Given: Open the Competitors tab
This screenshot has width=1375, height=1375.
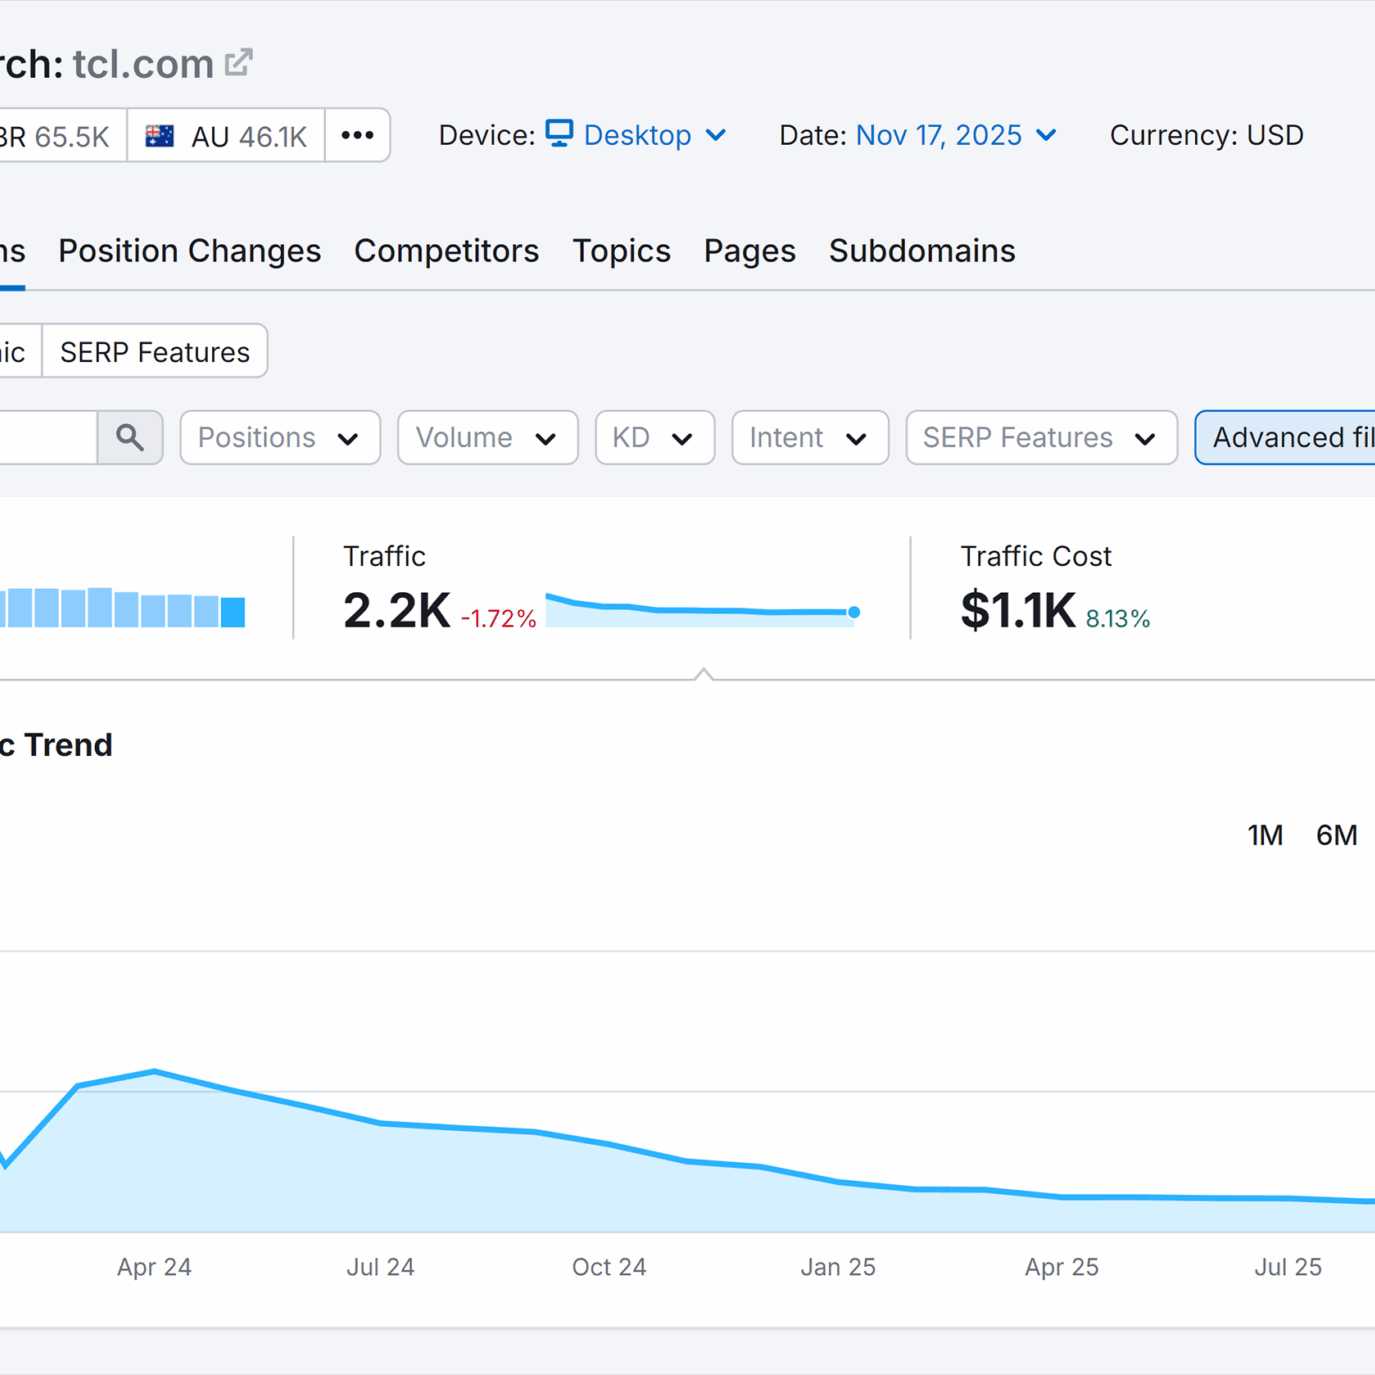Looking at the screenshot, I should click(x=446, y=251).
